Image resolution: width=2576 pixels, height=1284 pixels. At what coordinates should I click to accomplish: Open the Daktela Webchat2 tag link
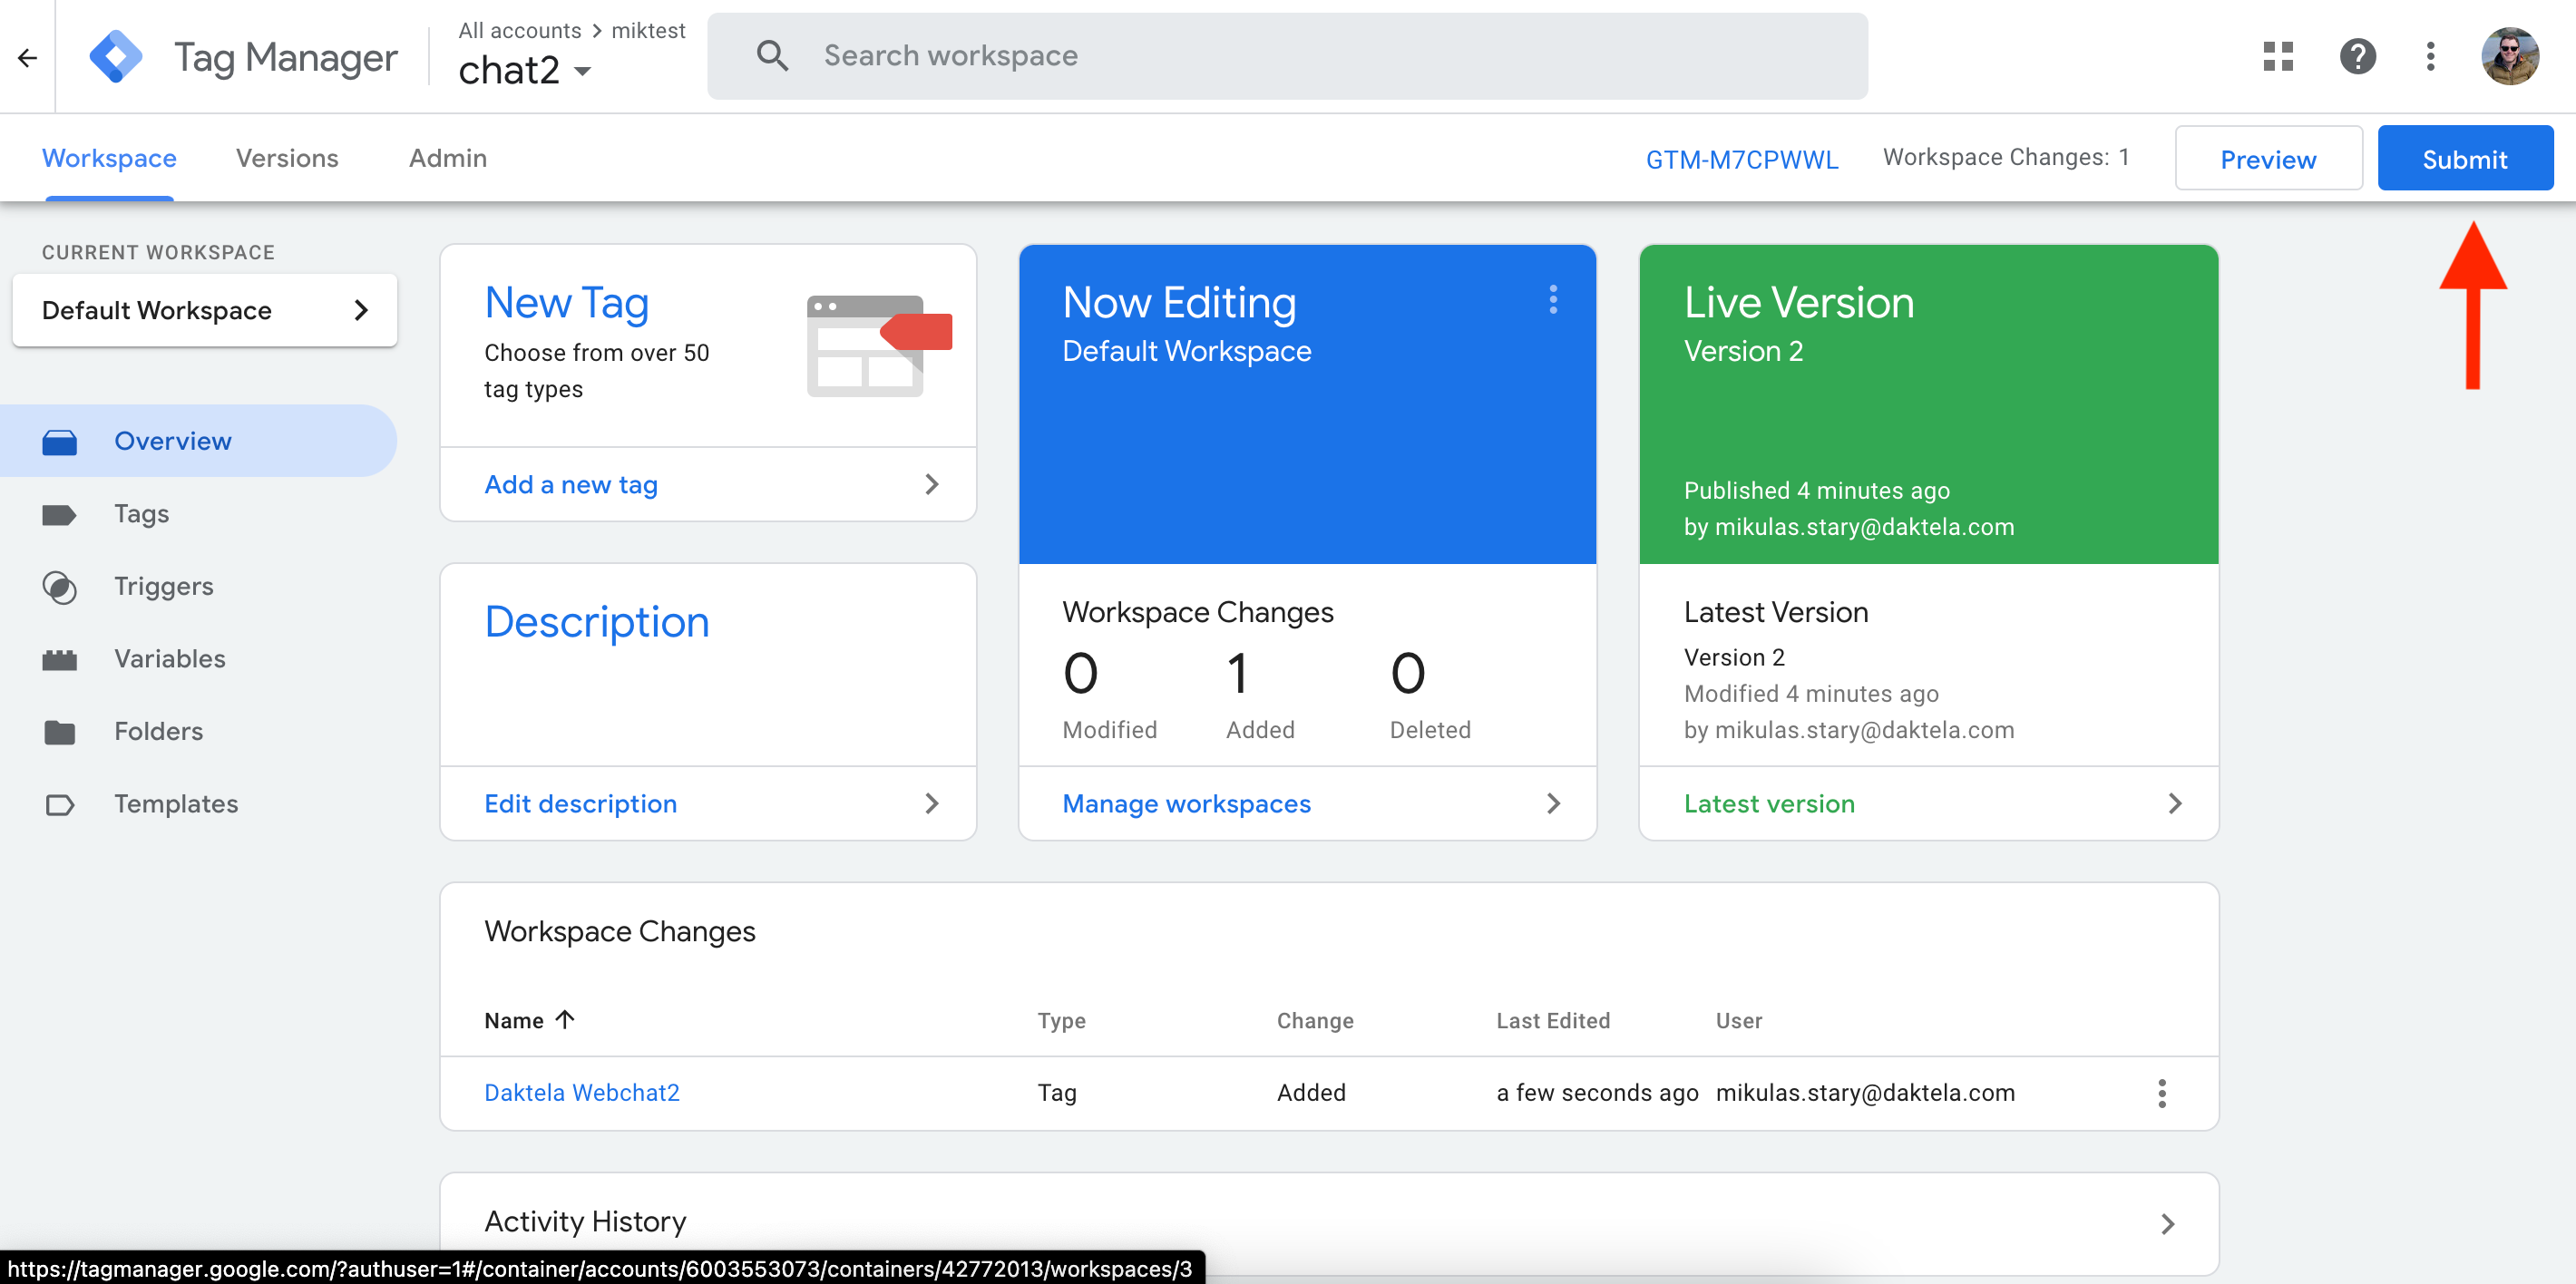(581, 1093)
